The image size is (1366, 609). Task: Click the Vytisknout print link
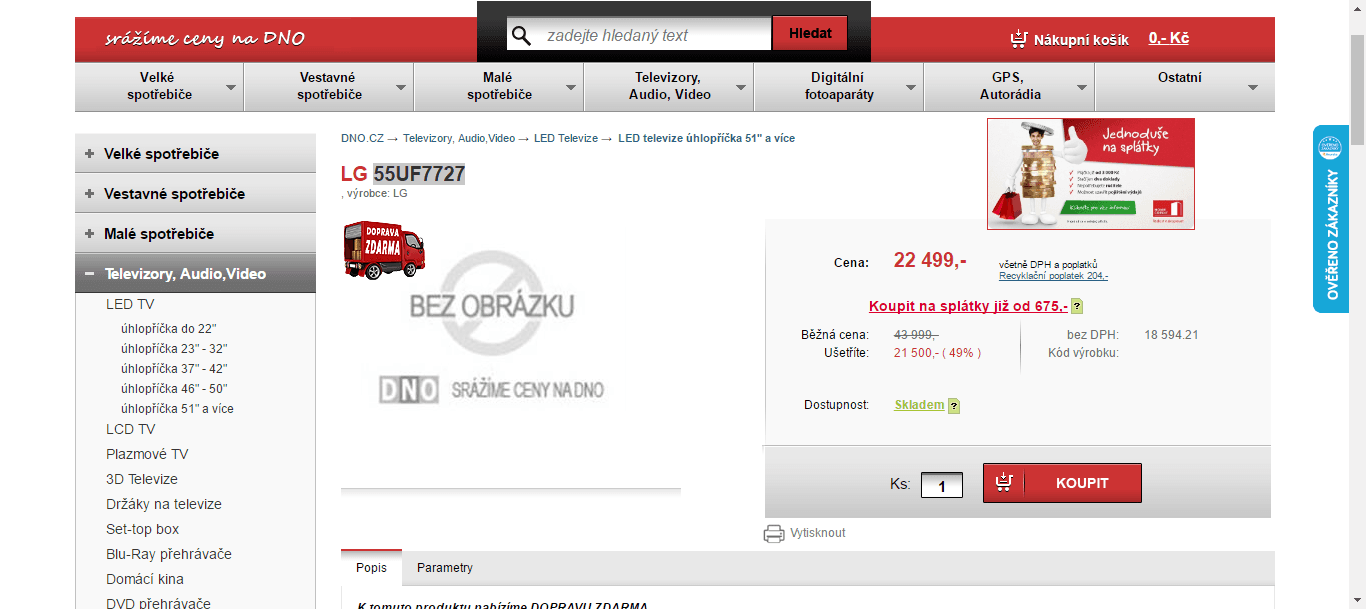(818, 533)
